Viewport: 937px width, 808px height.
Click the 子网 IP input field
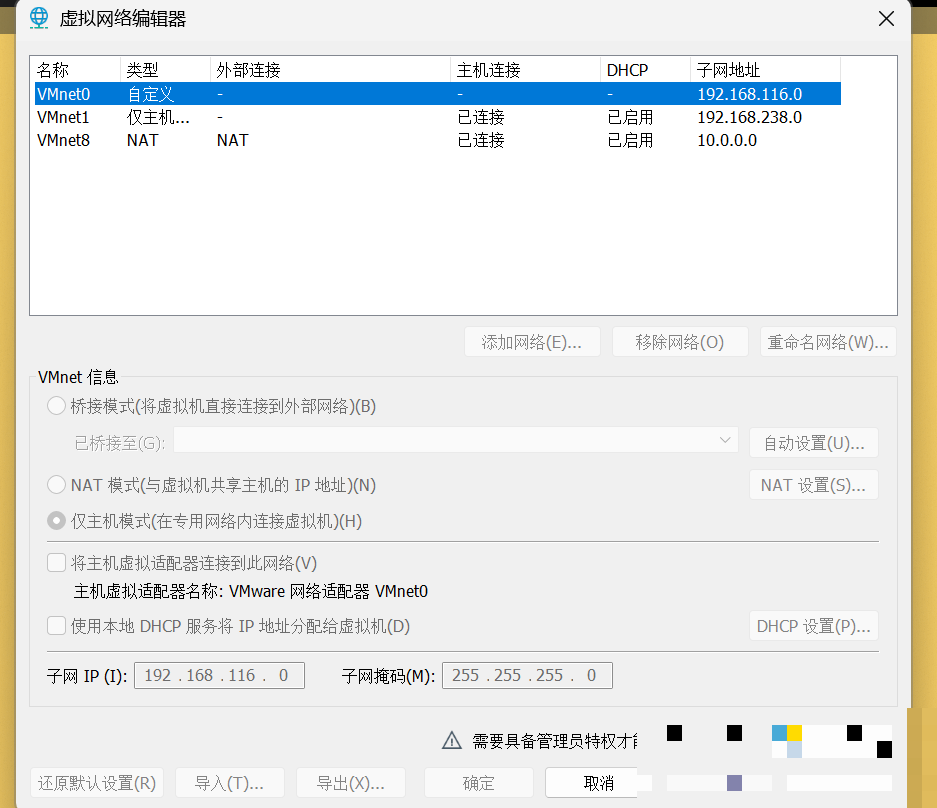click(x=219, y=675)
